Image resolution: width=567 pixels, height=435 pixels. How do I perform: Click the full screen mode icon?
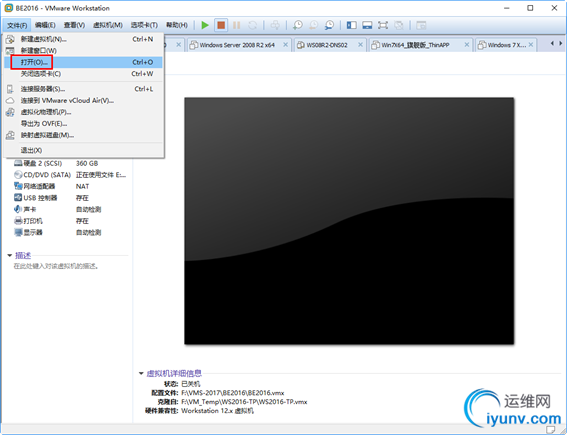tap(383, 25)
